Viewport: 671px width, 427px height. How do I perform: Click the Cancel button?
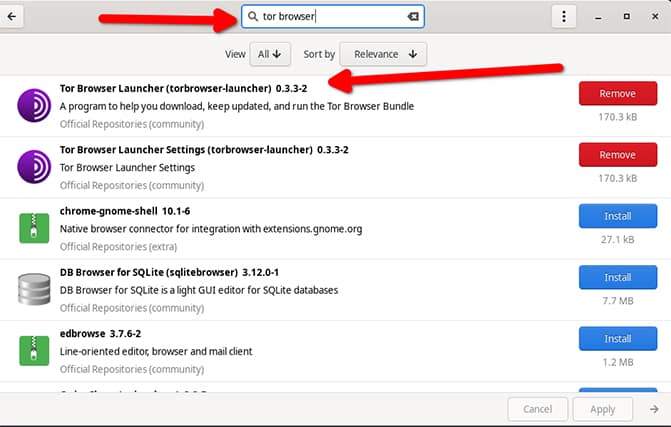(x=537, y=409)
